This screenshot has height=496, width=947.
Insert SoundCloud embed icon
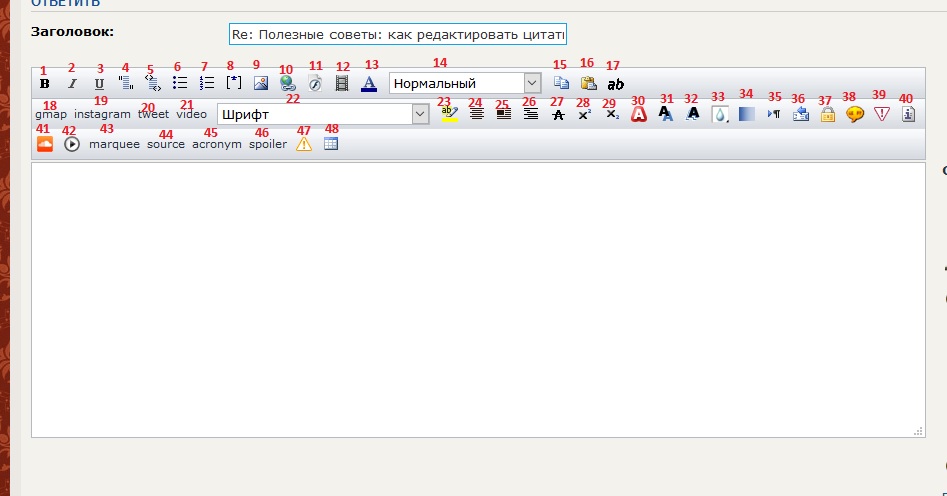pyautogui.click(x=44, y=144)
